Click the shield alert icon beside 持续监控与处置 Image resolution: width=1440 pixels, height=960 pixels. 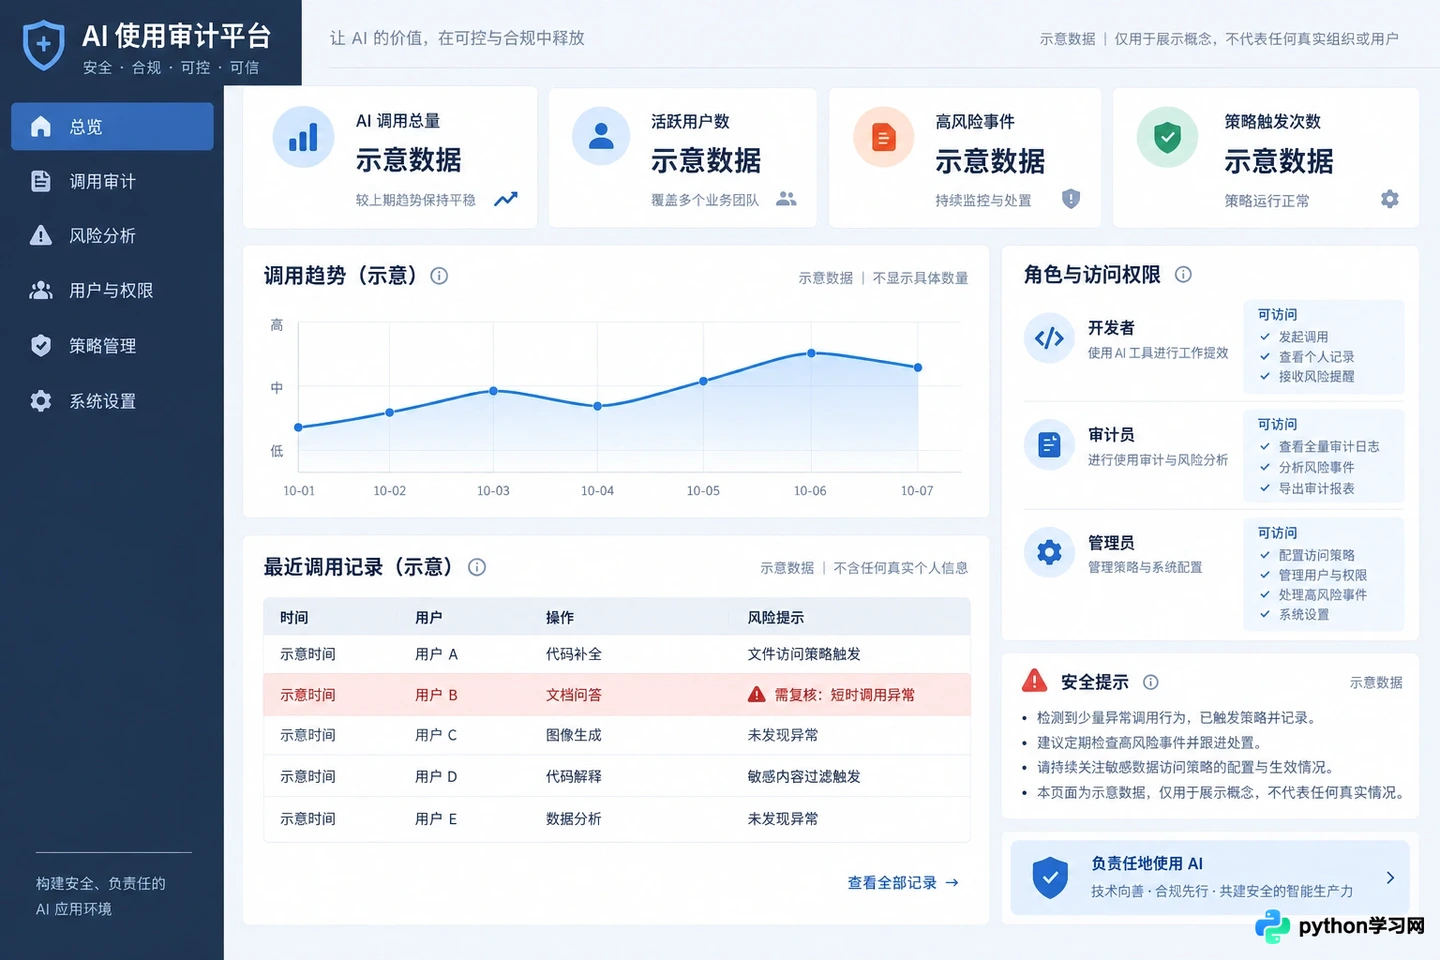coord(1071,198)
